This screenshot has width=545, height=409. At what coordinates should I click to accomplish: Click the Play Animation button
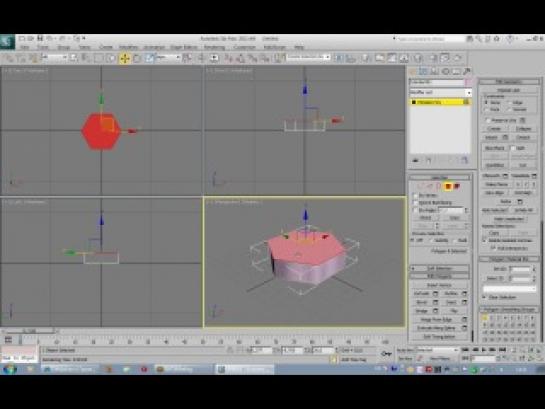coord(484,350)
